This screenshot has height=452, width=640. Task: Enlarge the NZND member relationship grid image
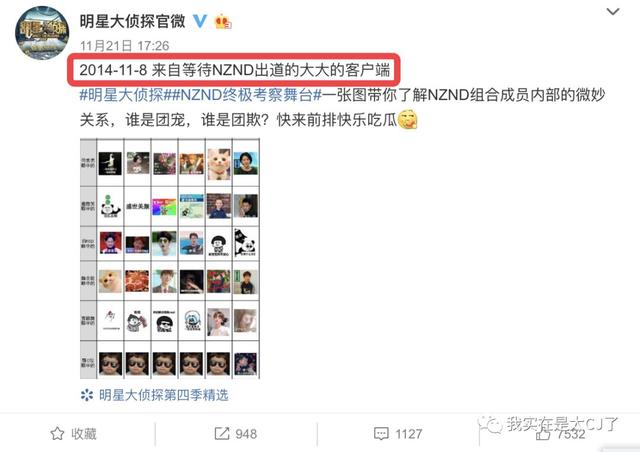click(170, 259)
